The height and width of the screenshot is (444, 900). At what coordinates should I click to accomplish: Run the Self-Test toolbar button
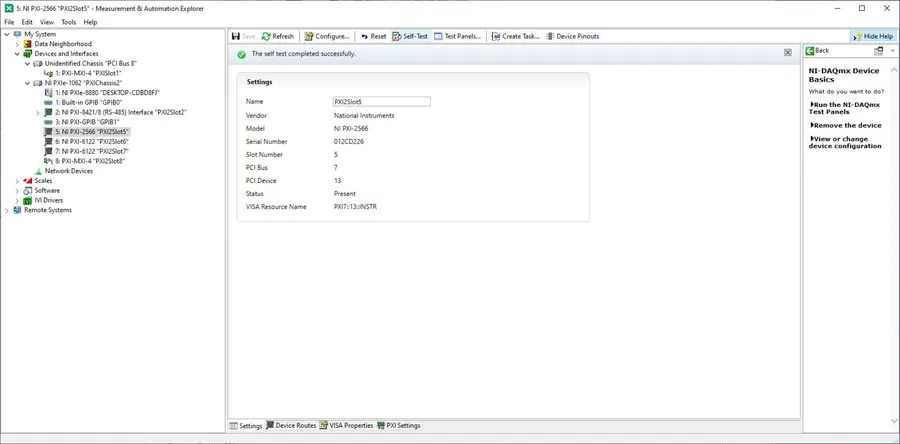[410, 36]
